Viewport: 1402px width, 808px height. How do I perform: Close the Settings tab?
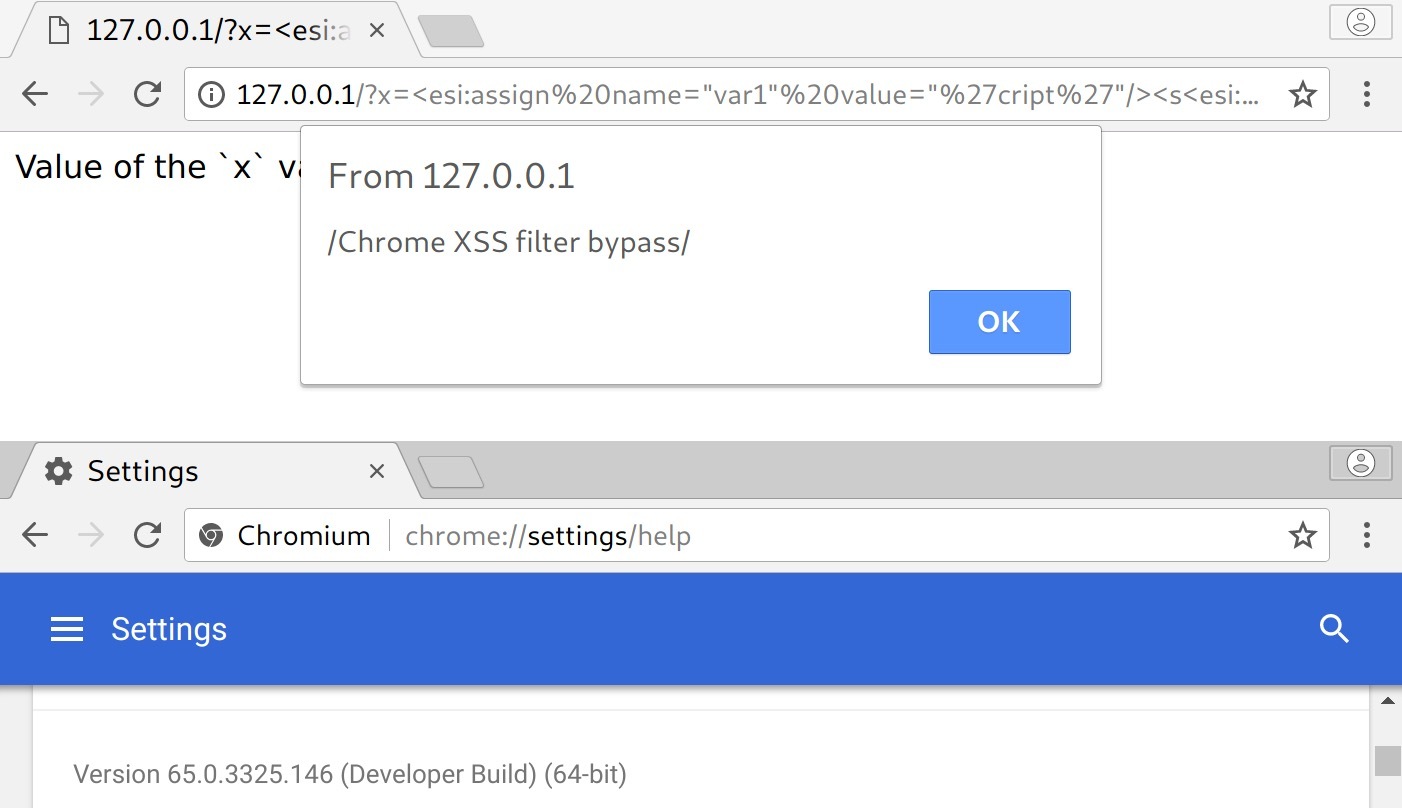(x=377, y=471)
